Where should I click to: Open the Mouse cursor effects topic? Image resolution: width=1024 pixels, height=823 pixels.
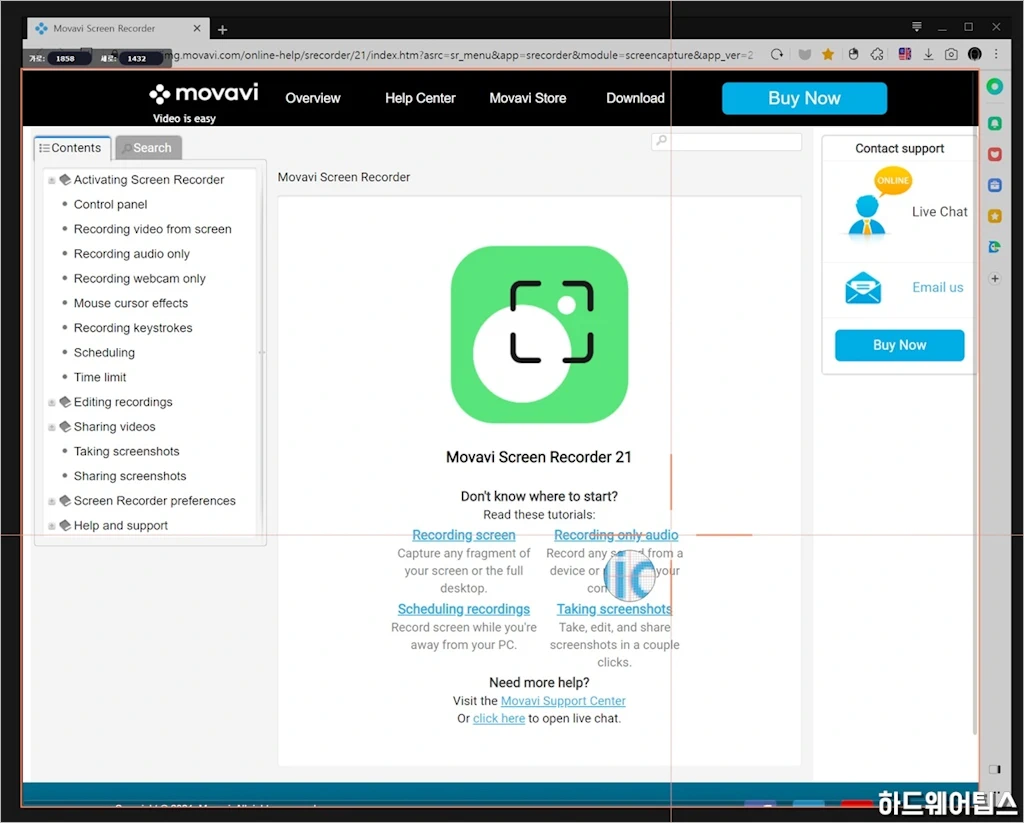[131, 303]
